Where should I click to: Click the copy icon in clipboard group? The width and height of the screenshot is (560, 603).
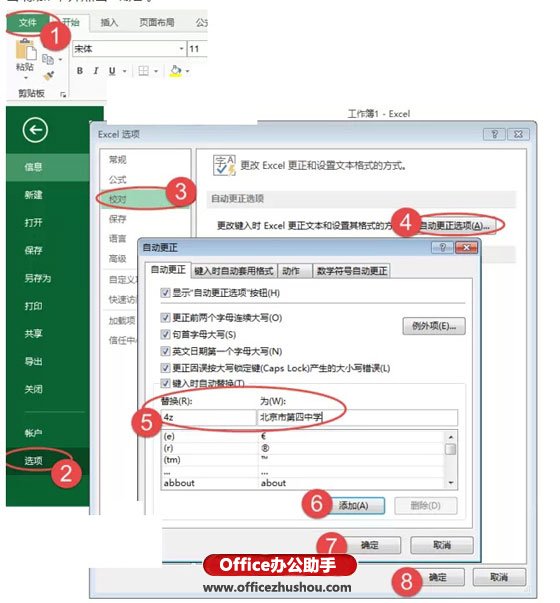[48, 59]
